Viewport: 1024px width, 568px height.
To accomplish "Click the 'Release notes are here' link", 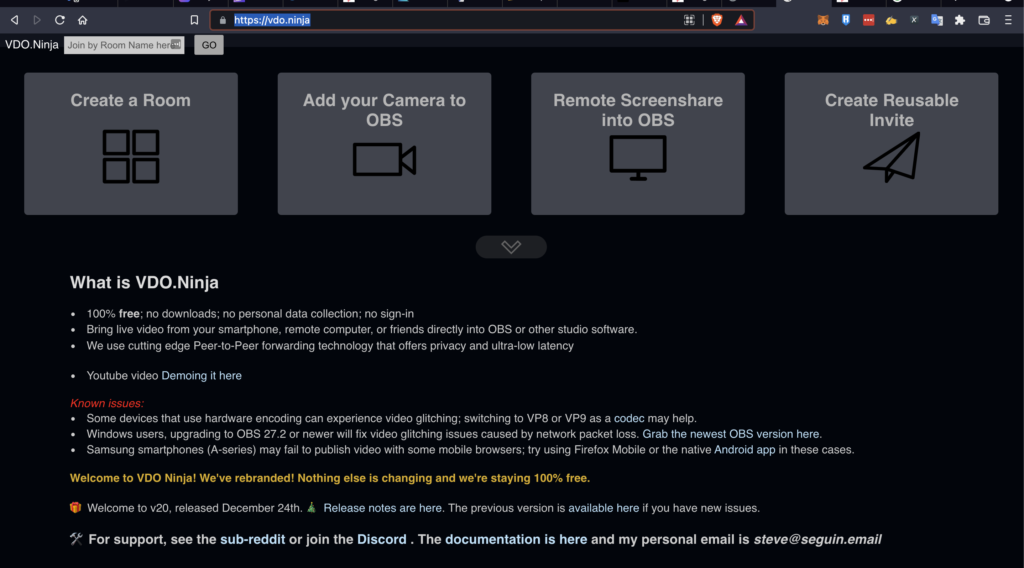I will [383, 508].
